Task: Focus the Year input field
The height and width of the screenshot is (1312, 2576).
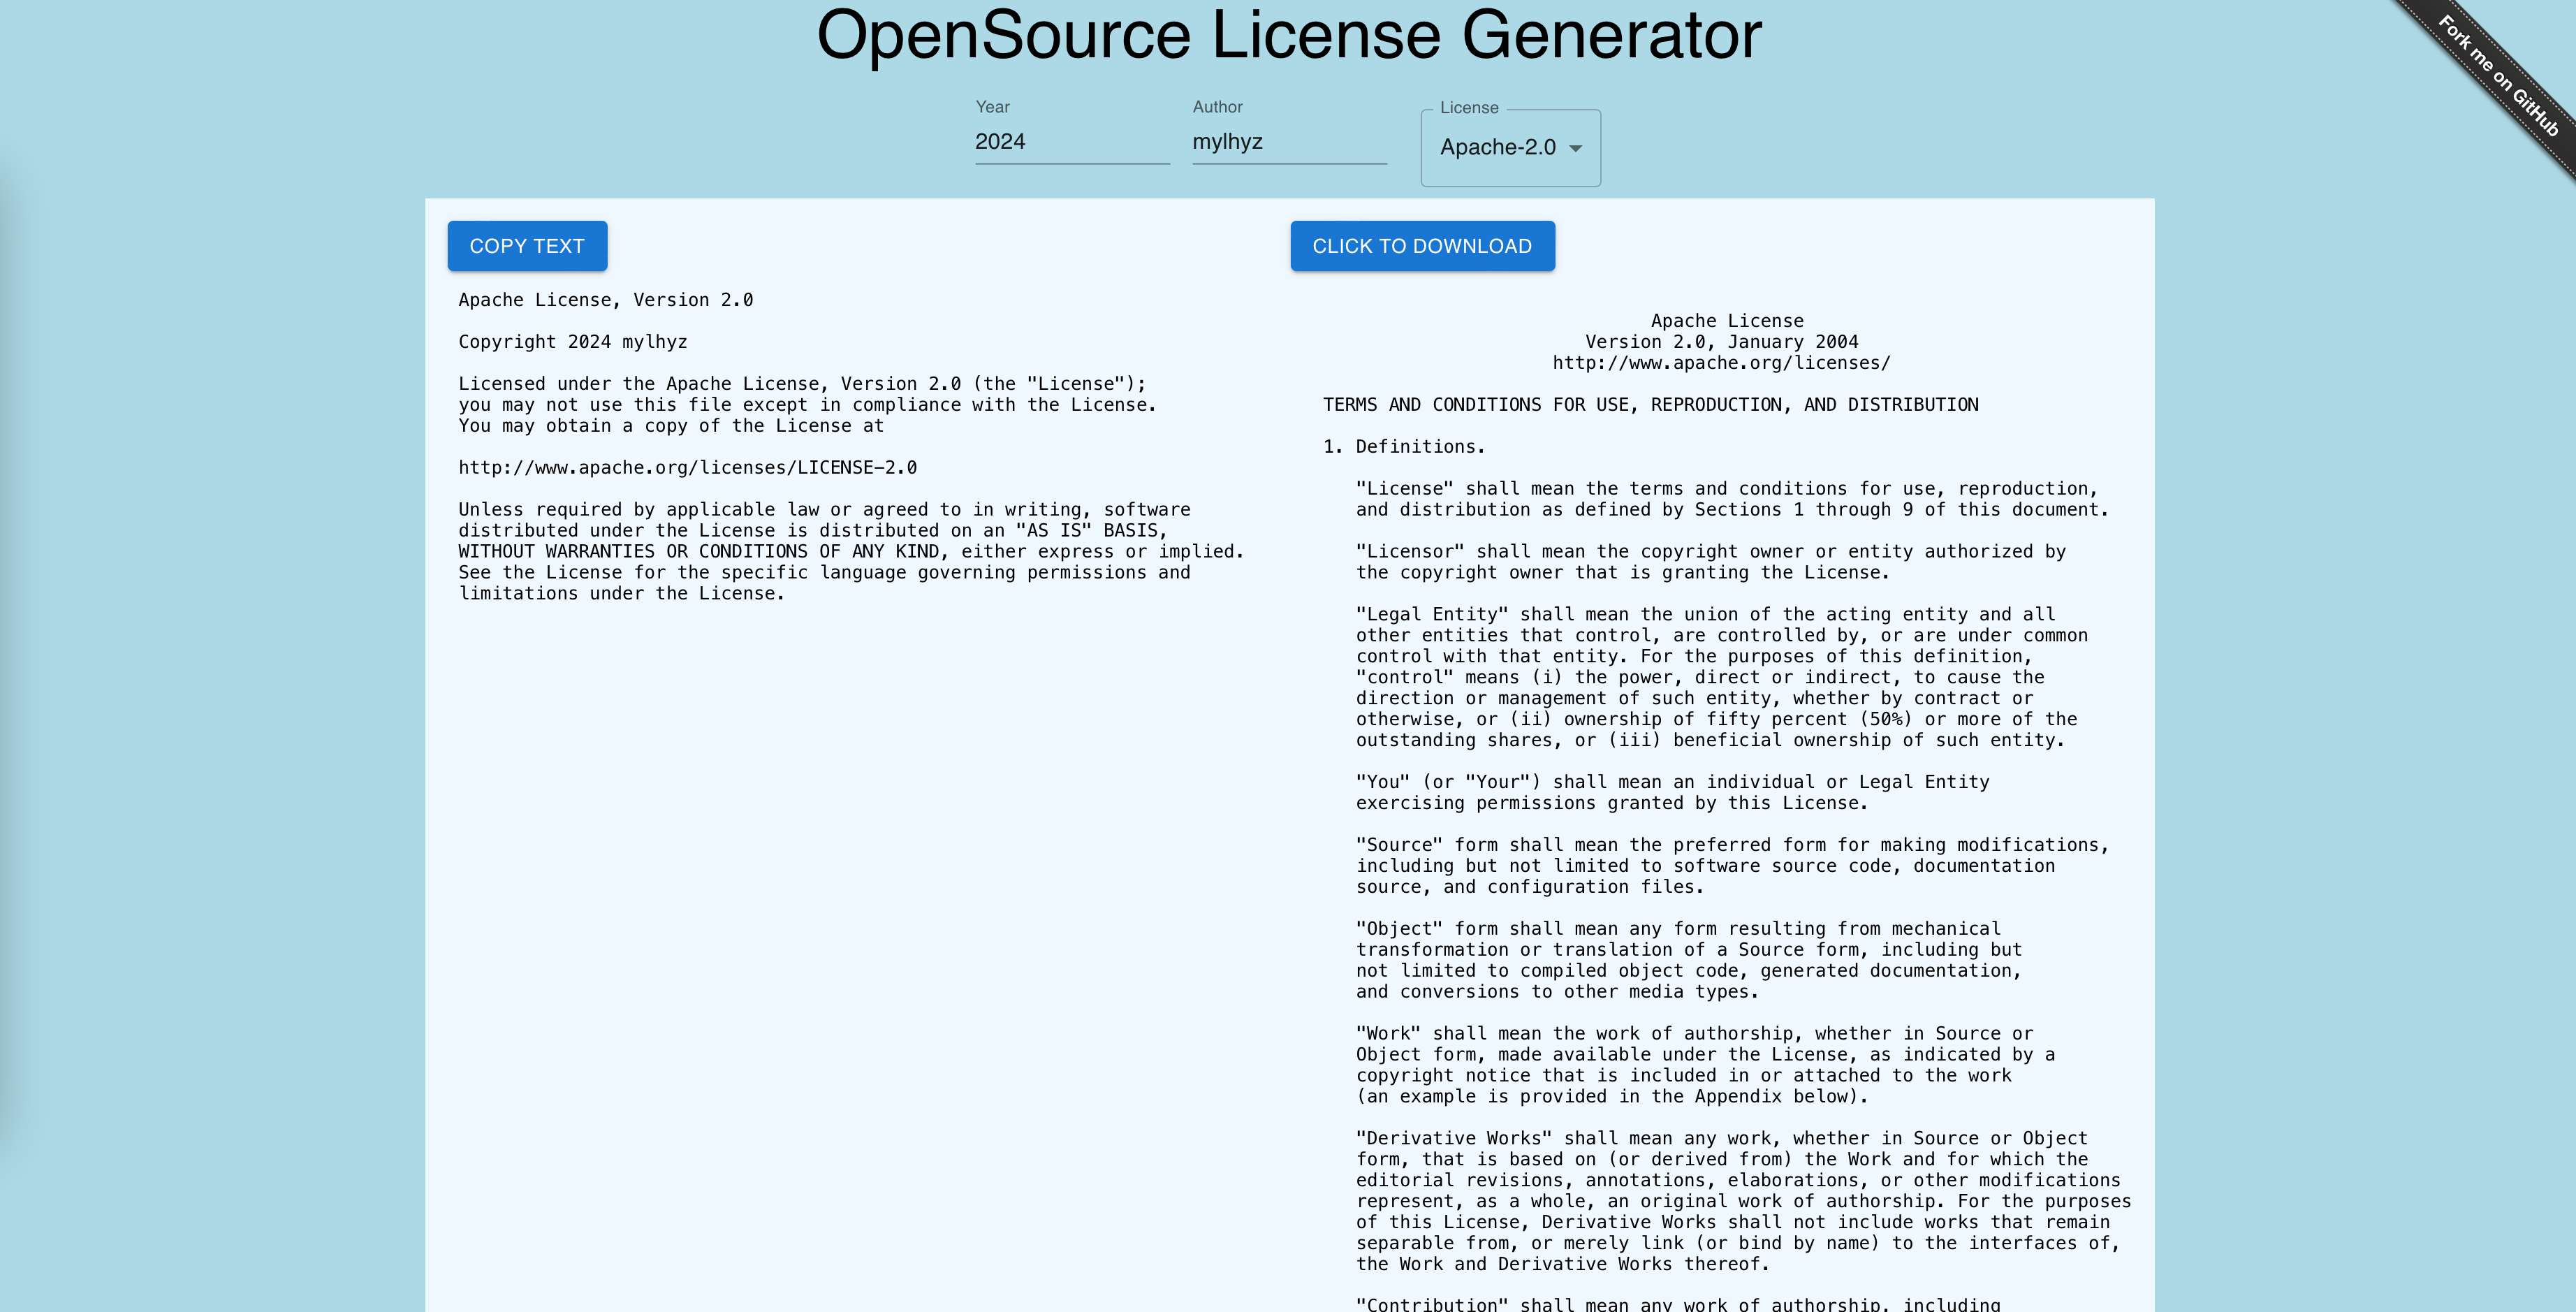Action: [1072, 142]
